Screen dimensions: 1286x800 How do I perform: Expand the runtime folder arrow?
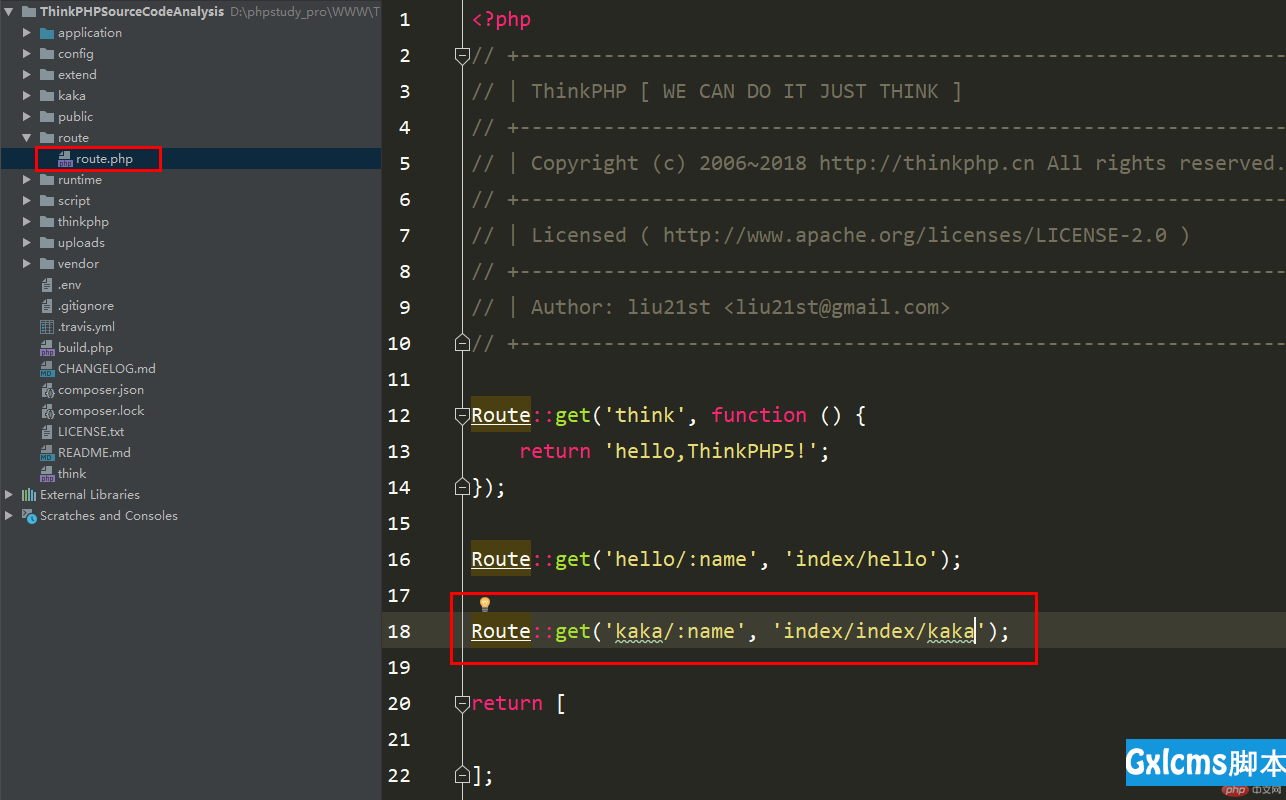(28, 180)
